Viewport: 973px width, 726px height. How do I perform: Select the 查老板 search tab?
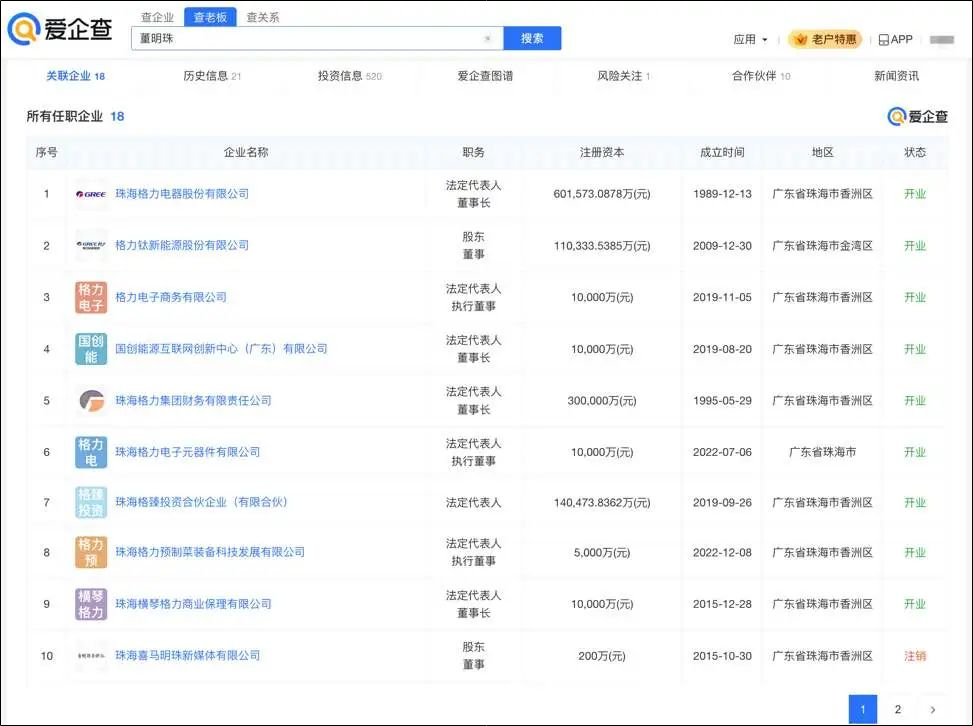coord(210,17)
